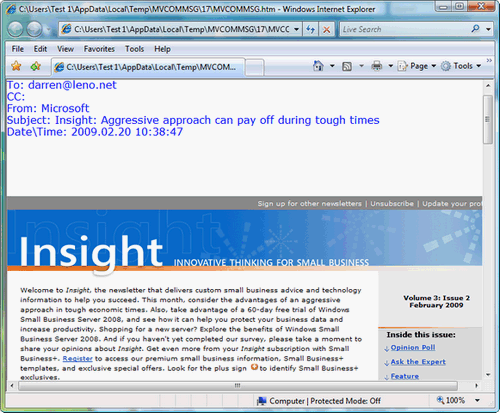Expand the address bar dropdown arrow

(x=296, y=29)
